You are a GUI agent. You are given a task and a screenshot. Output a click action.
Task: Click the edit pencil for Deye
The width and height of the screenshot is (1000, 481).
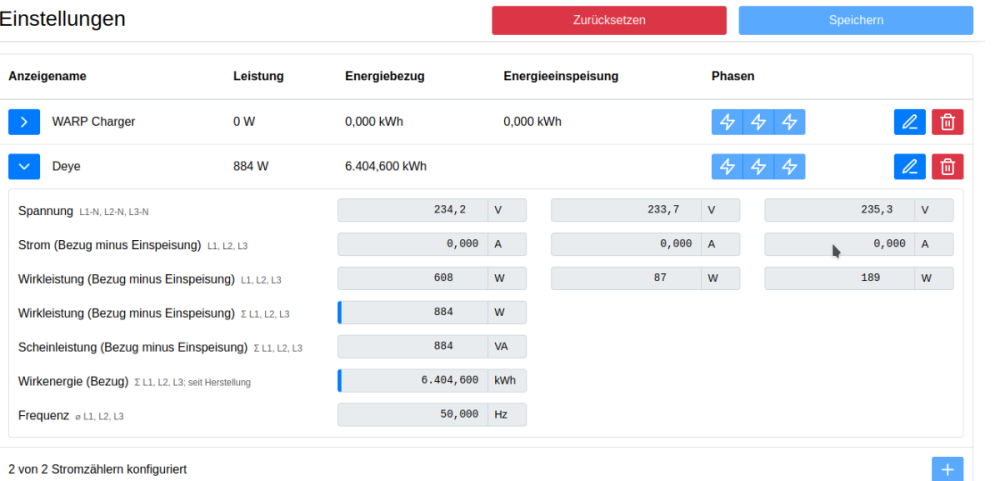(909, 167)
